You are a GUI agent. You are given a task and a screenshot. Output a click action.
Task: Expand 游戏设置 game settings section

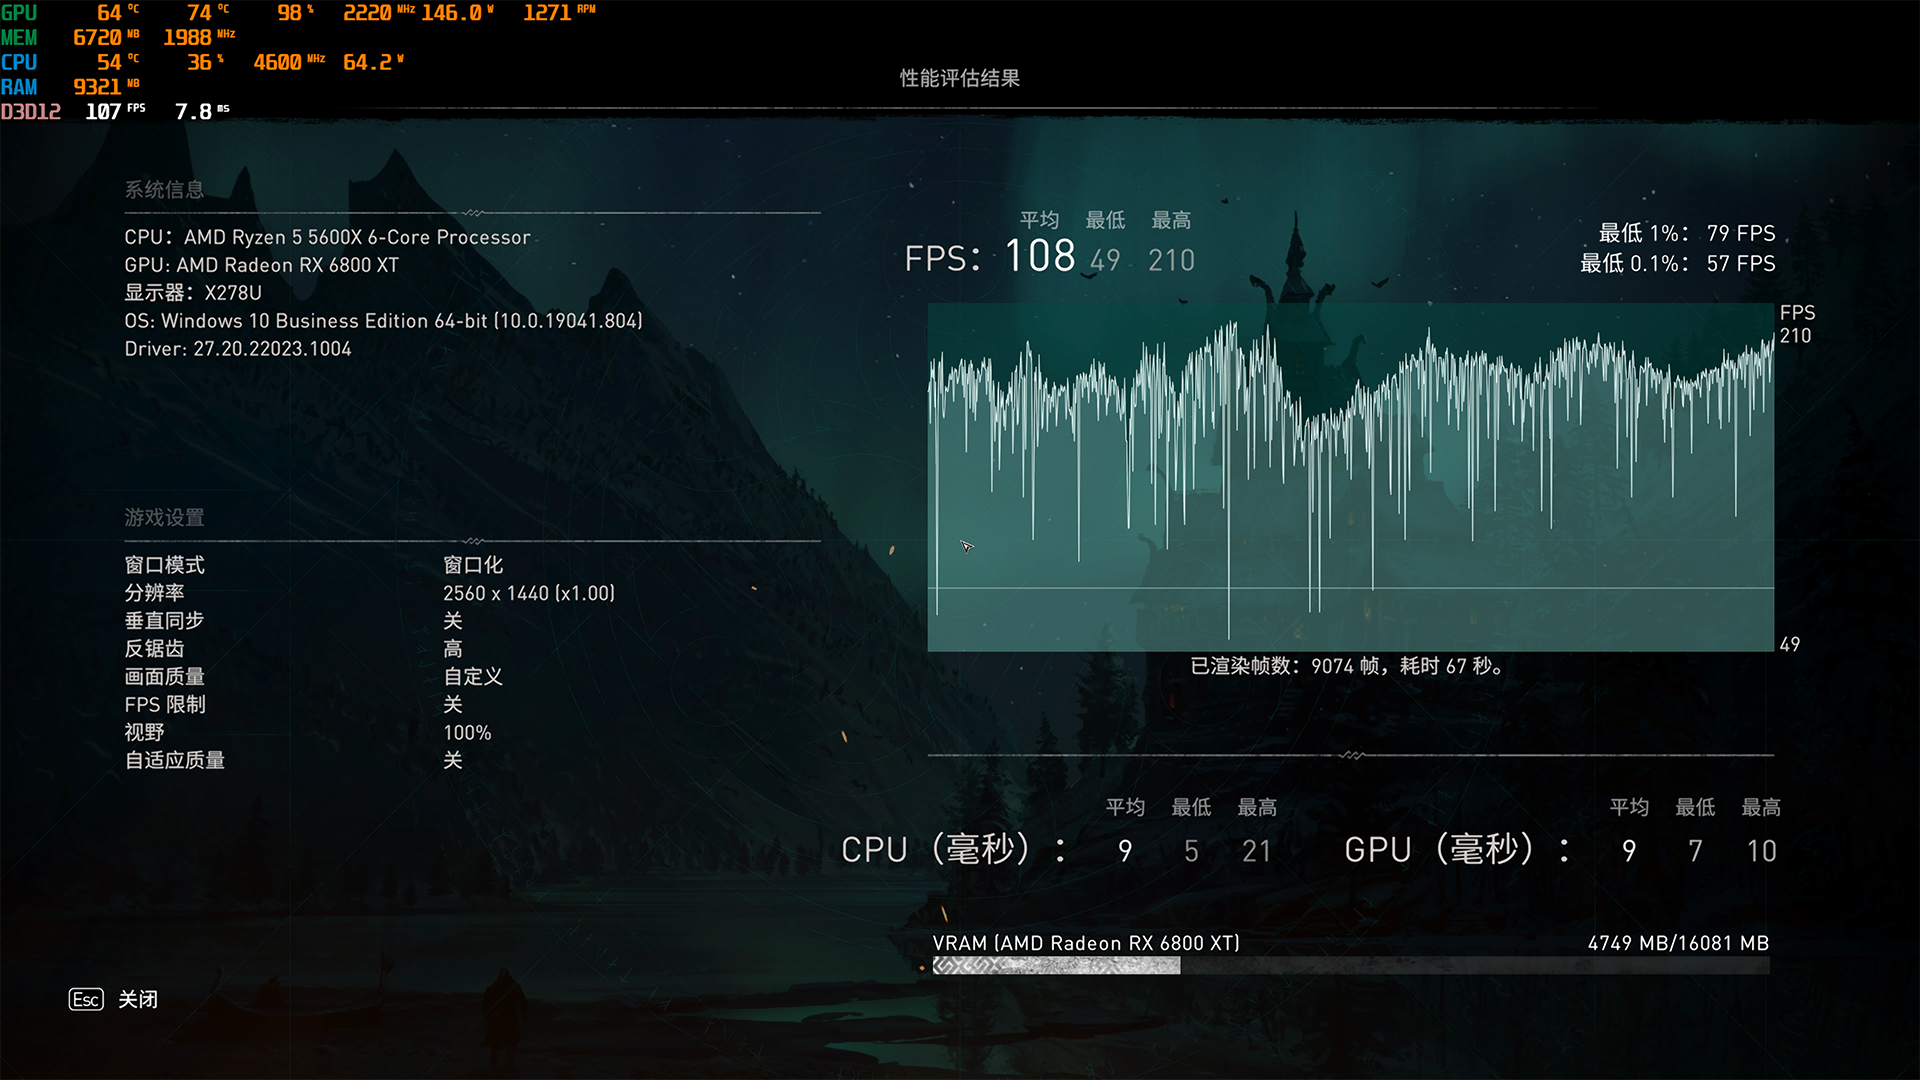click(164, 517)
